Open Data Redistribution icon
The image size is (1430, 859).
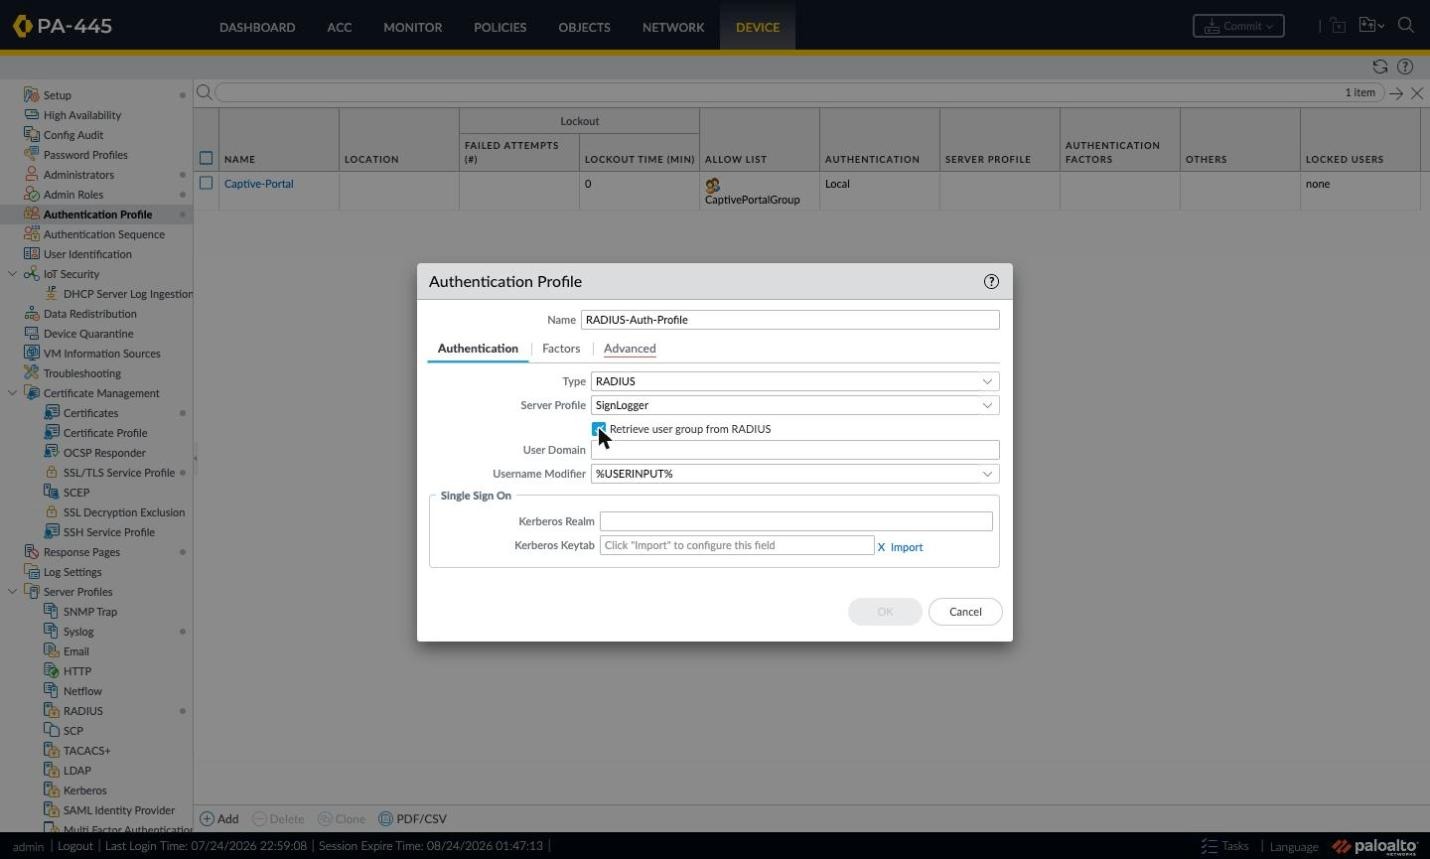[31, 314]
